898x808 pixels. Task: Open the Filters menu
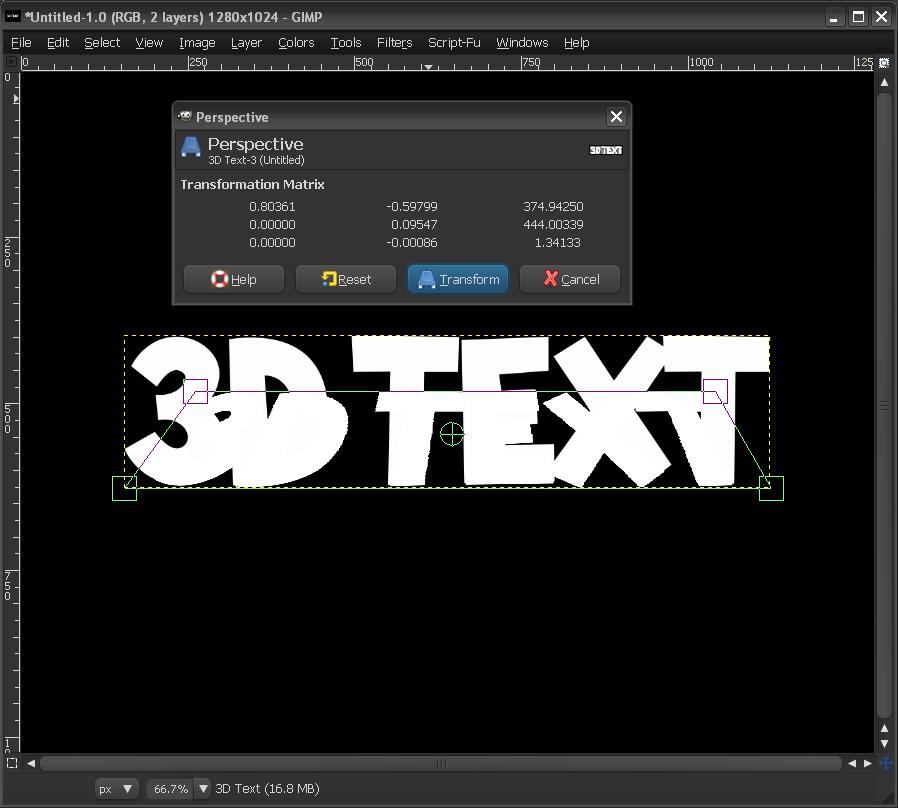394,42
